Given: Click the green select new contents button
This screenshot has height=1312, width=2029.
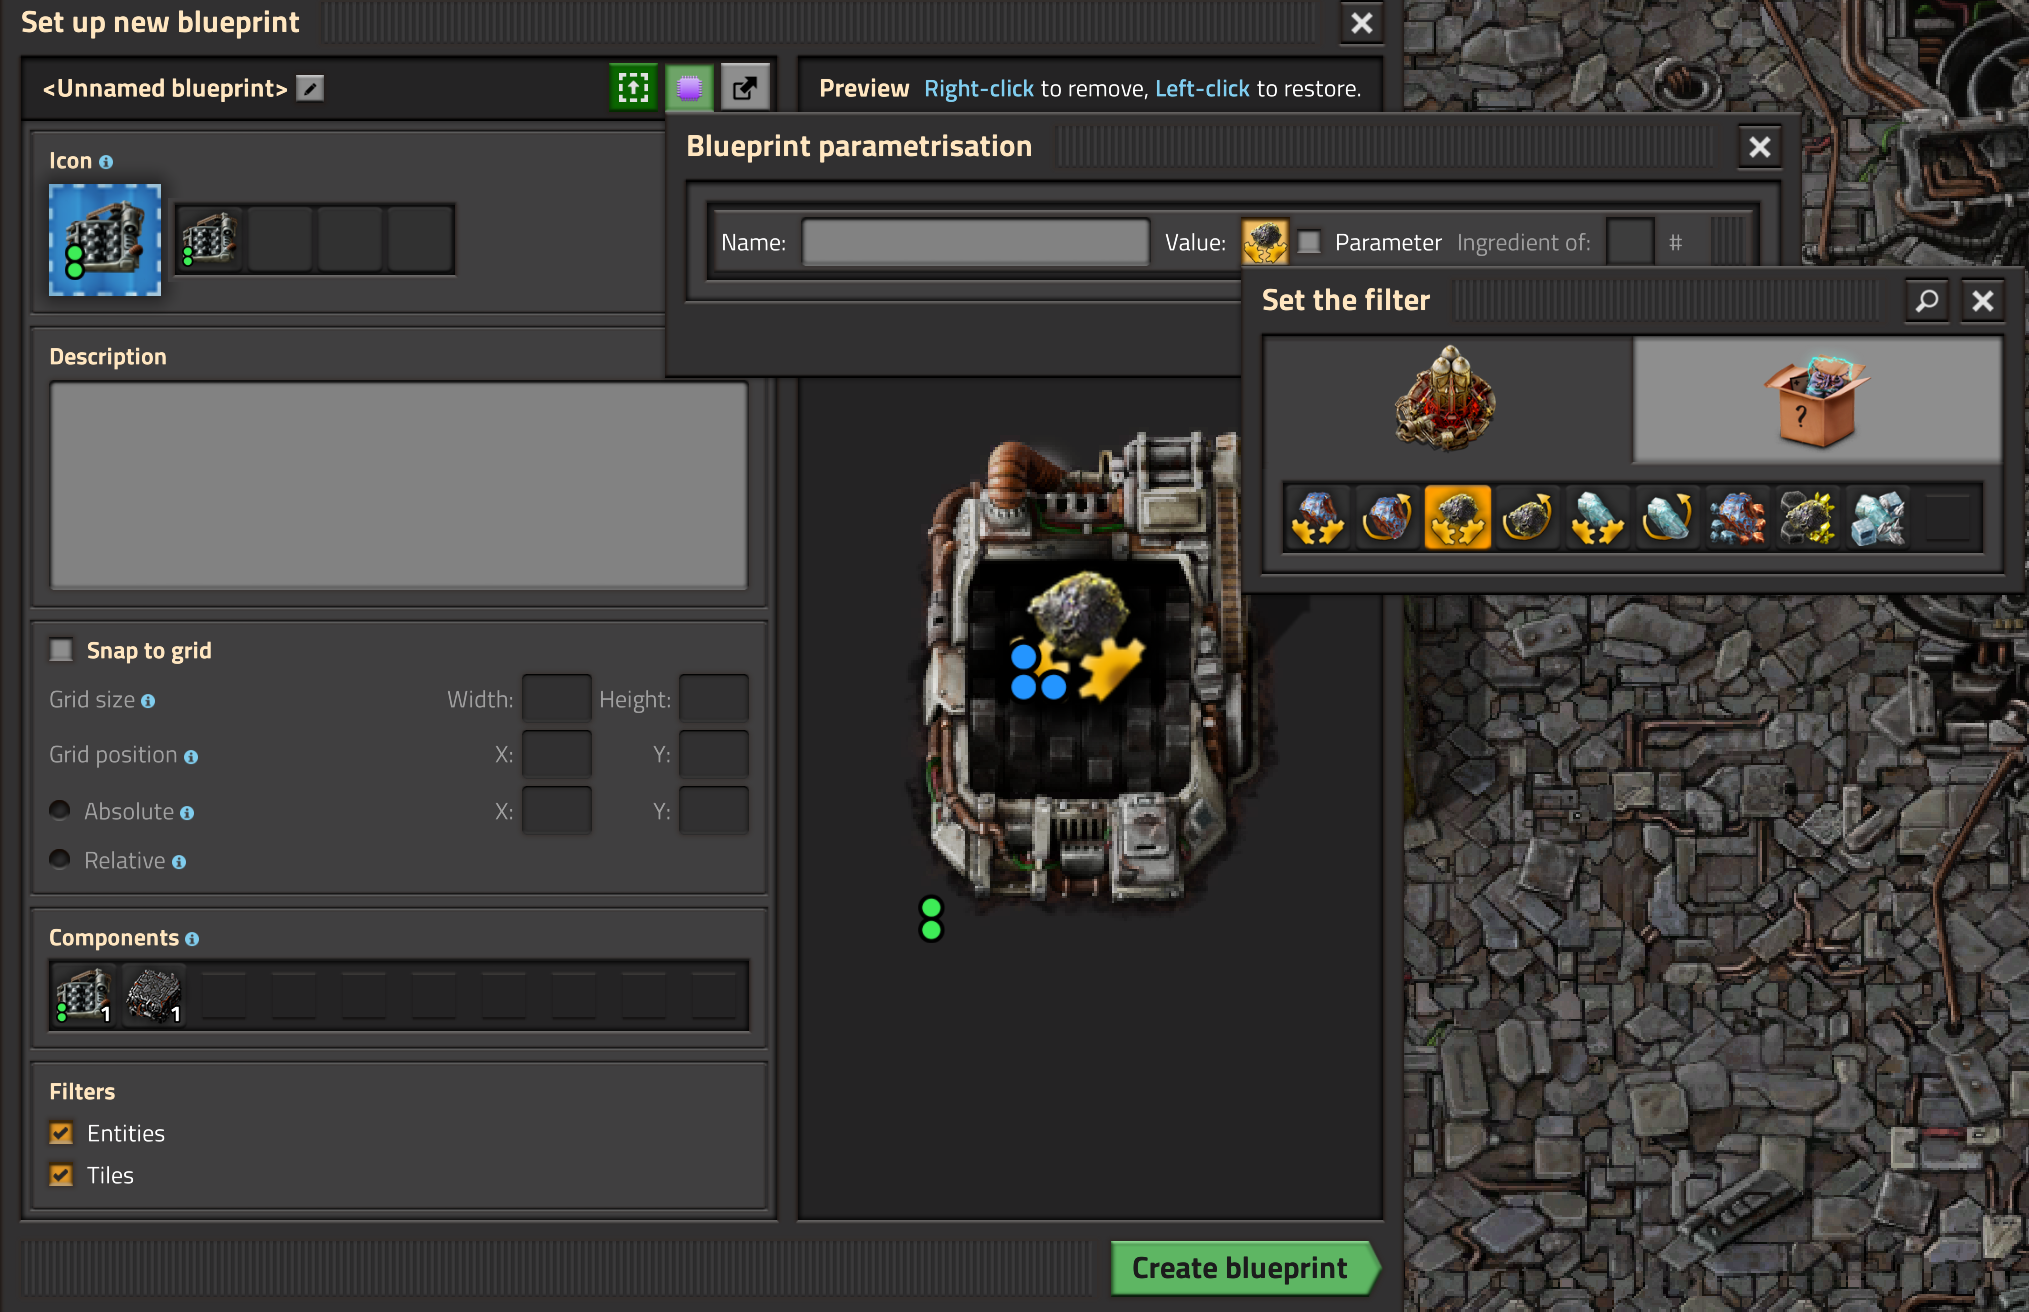Looking at the screenshot, I should [633, 88].
